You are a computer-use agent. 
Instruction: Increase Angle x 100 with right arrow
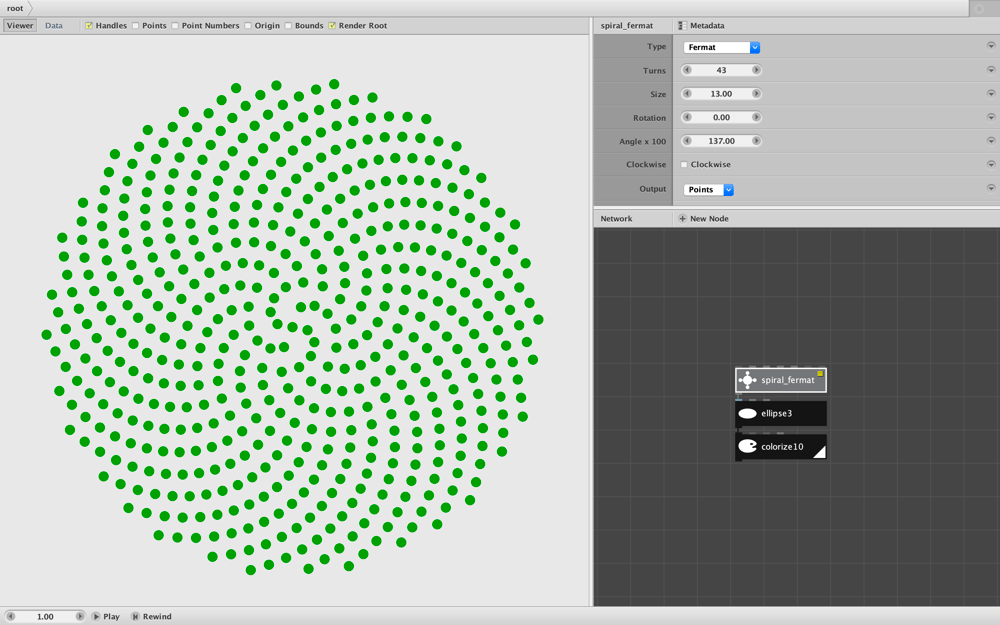756,141
